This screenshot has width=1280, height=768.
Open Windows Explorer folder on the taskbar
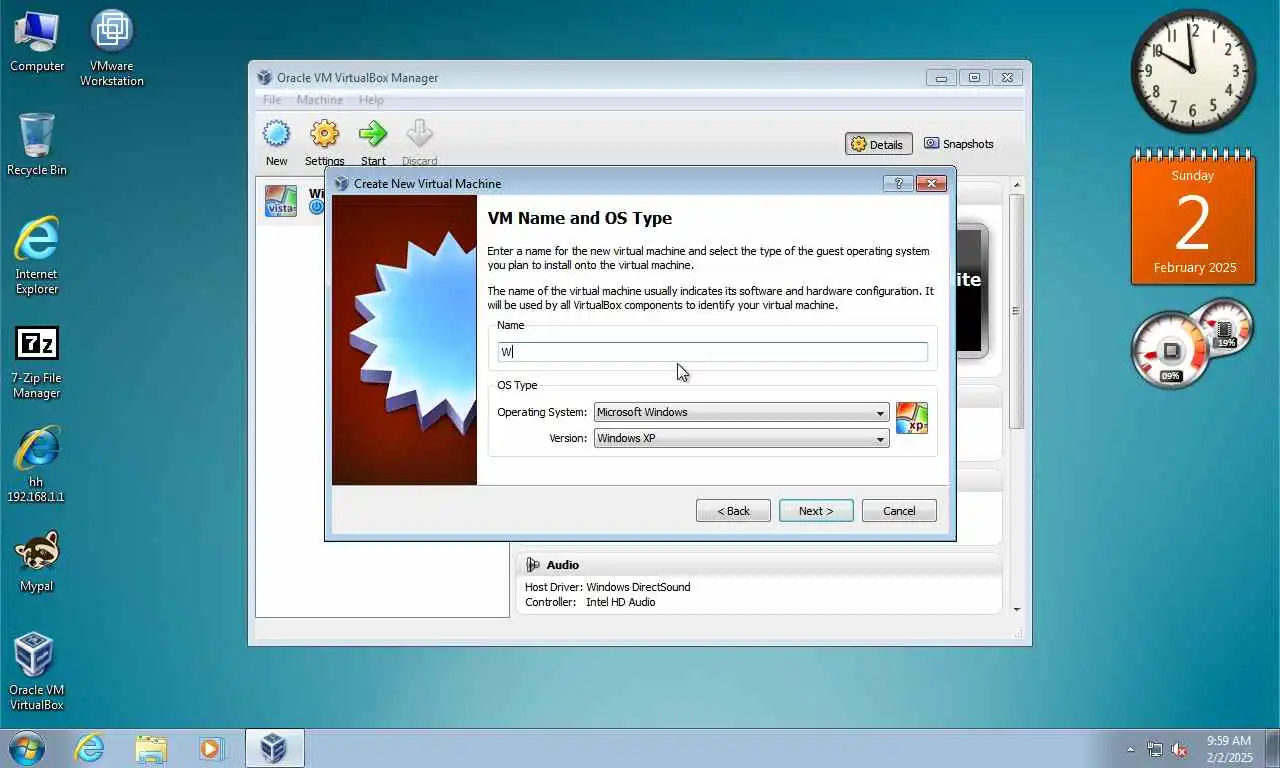coord(151,748)
